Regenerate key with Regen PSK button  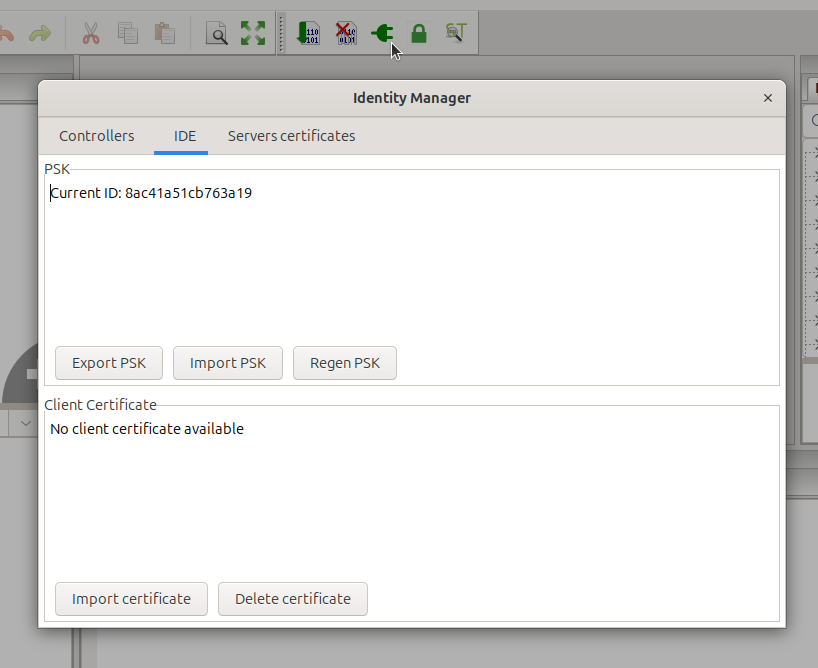pos(345,363)
